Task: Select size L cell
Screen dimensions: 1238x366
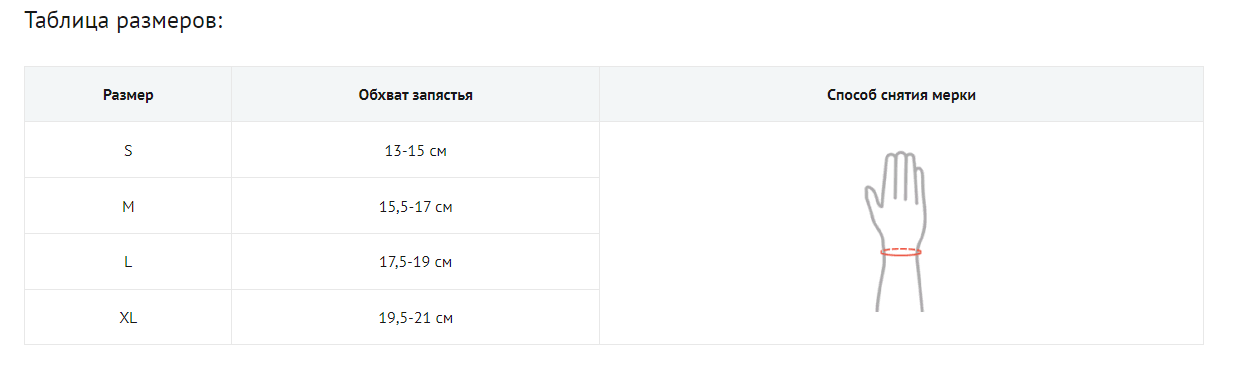Action: point(128,262)
